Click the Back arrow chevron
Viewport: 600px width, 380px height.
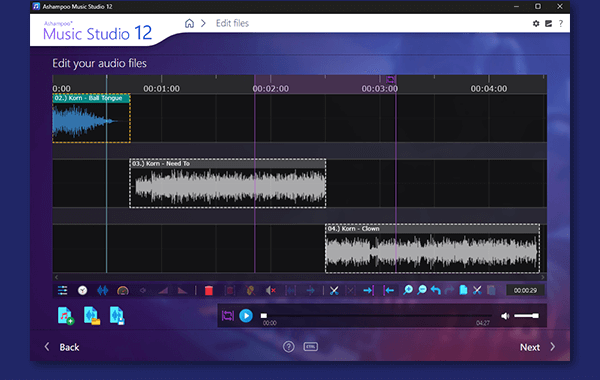pyautogui.click(x=47, y=347)
